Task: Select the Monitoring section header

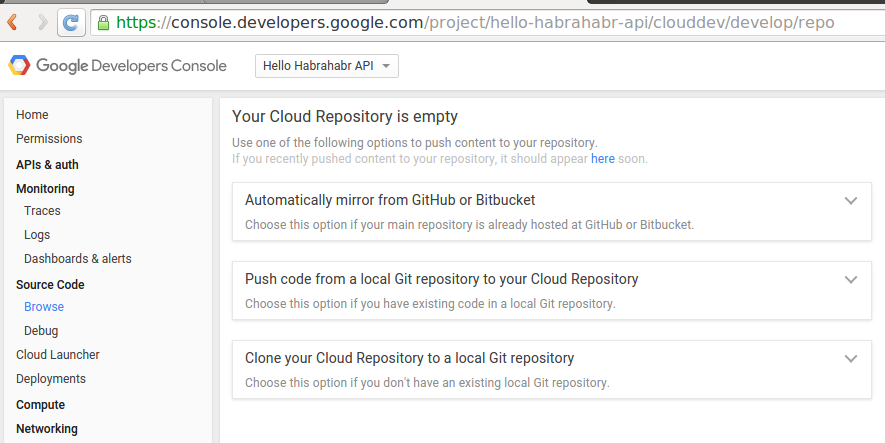Action: click(45, 188)
